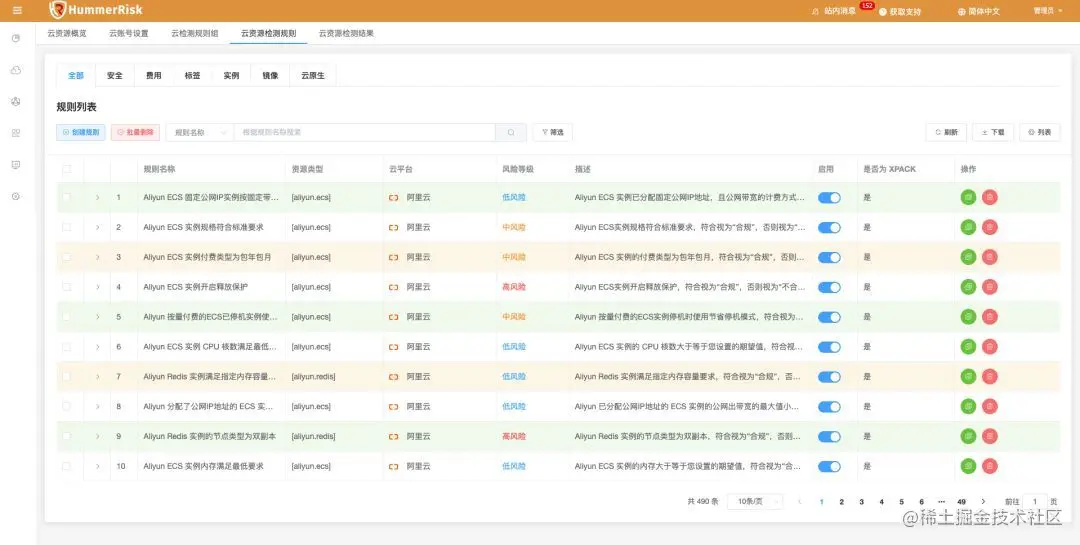The height and width of the screenshot is (545, 1080).
Task: Disable the toggle for rule 6
Action: pyautogui.click(x=829, y=347)
